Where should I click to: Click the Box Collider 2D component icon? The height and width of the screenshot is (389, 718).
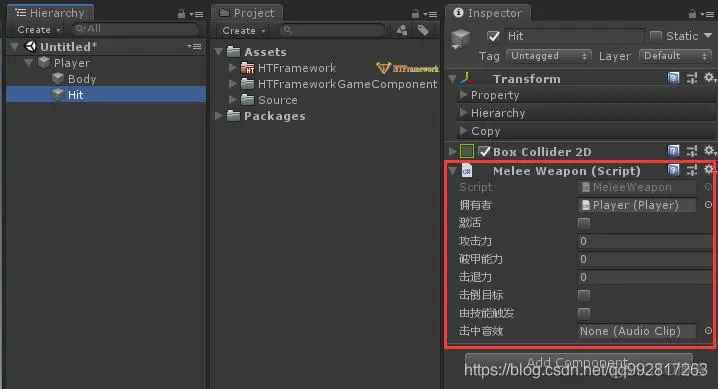[467, 151]
